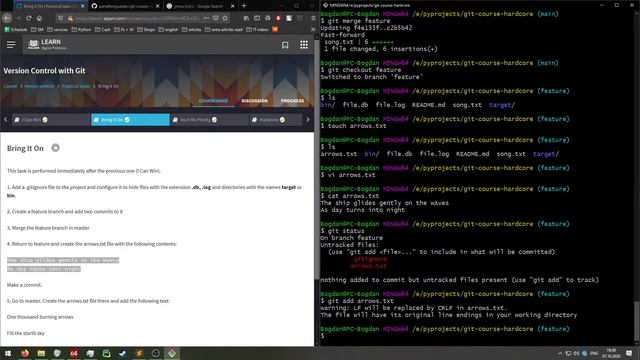The width and height of the screenshot is (640, 360).
Task: Open a new browser tab with plus
Action: [244, 6]
